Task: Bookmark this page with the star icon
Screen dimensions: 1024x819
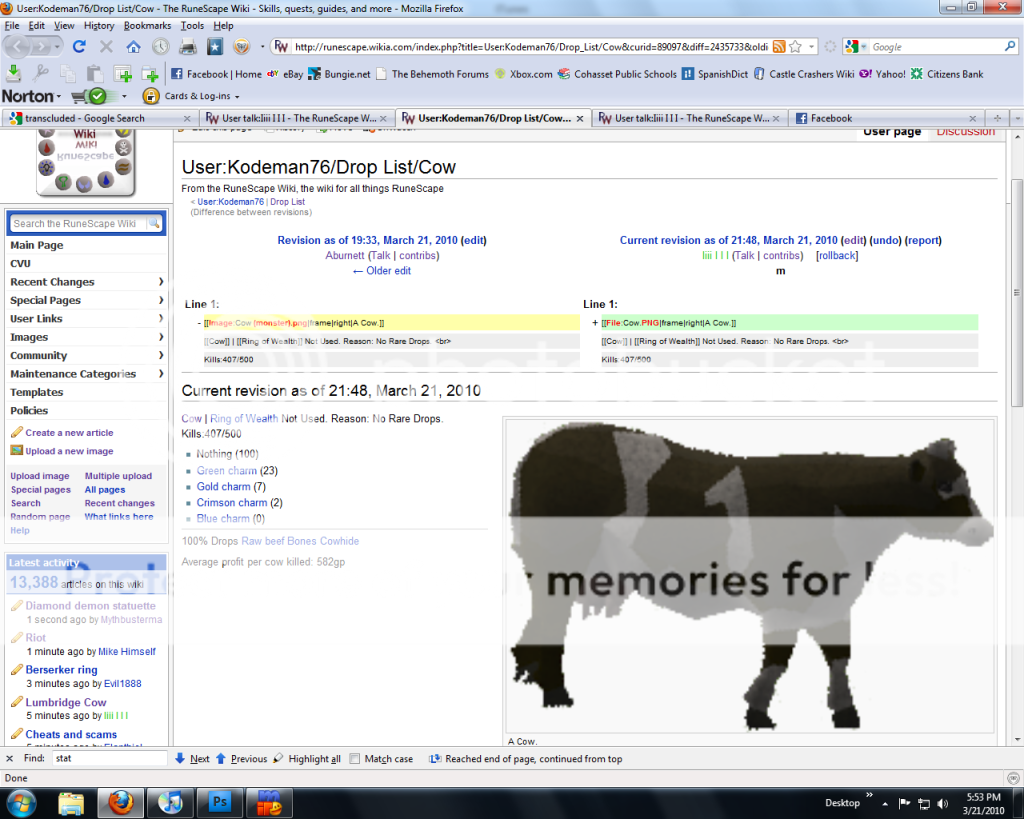Action: point(796,47)
